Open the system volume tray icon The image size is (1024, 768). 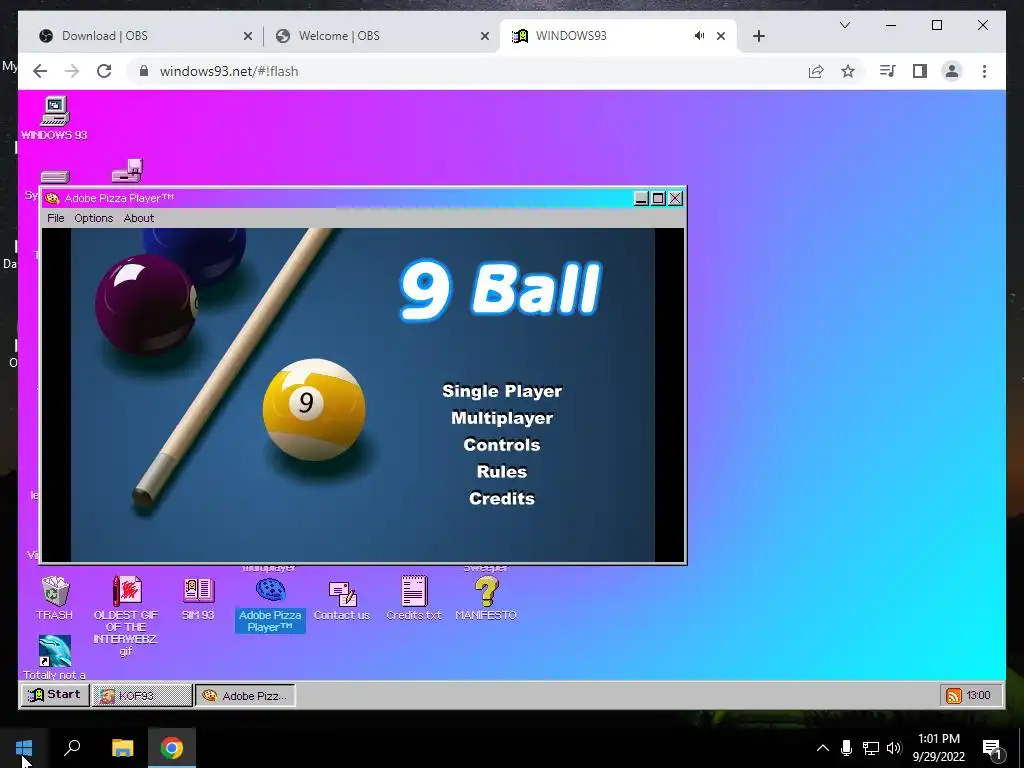(x=894, y=748)
